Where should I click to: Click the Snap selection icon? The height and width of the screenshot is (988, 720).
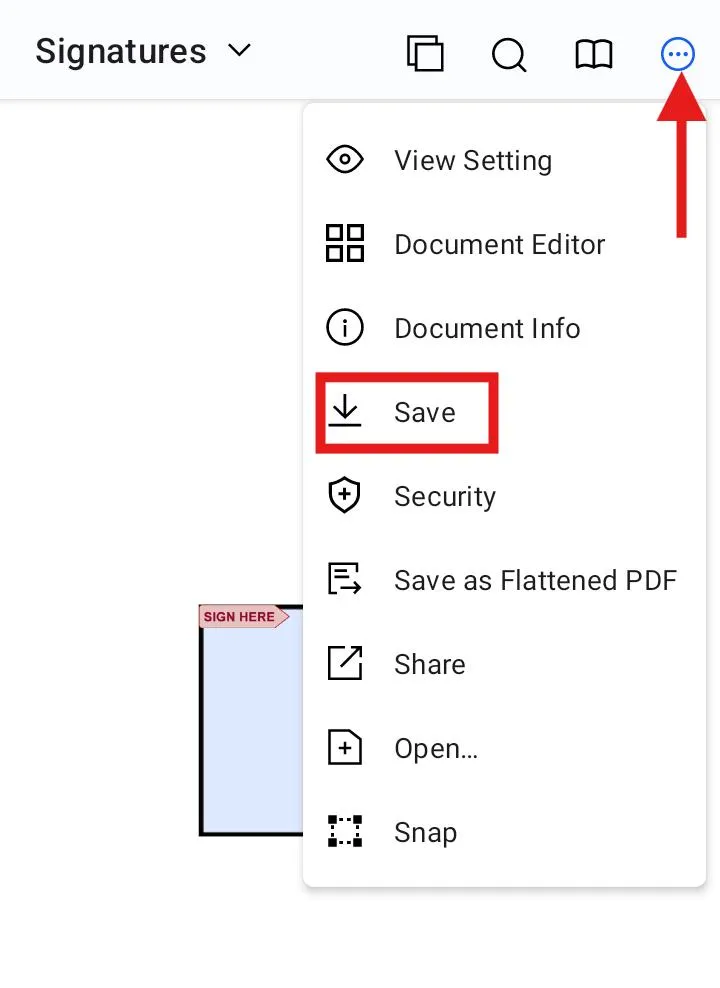(344, 832)
